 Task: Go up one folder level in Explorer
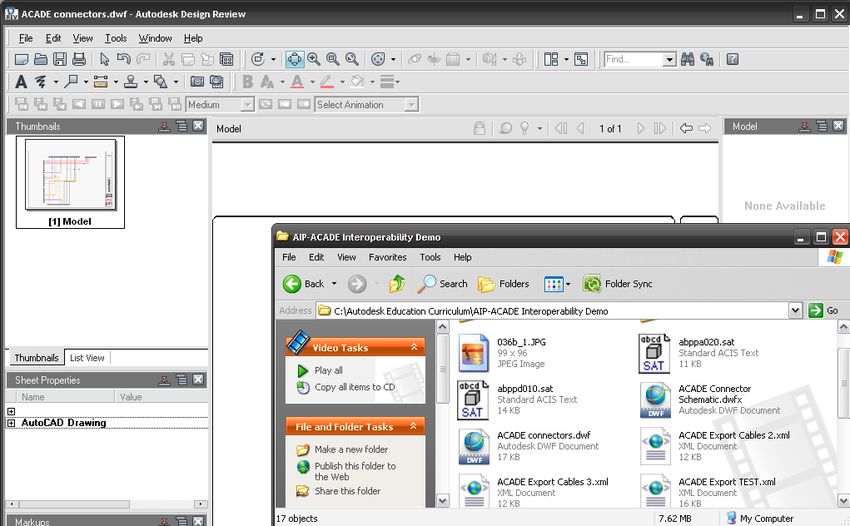(397, 284)
